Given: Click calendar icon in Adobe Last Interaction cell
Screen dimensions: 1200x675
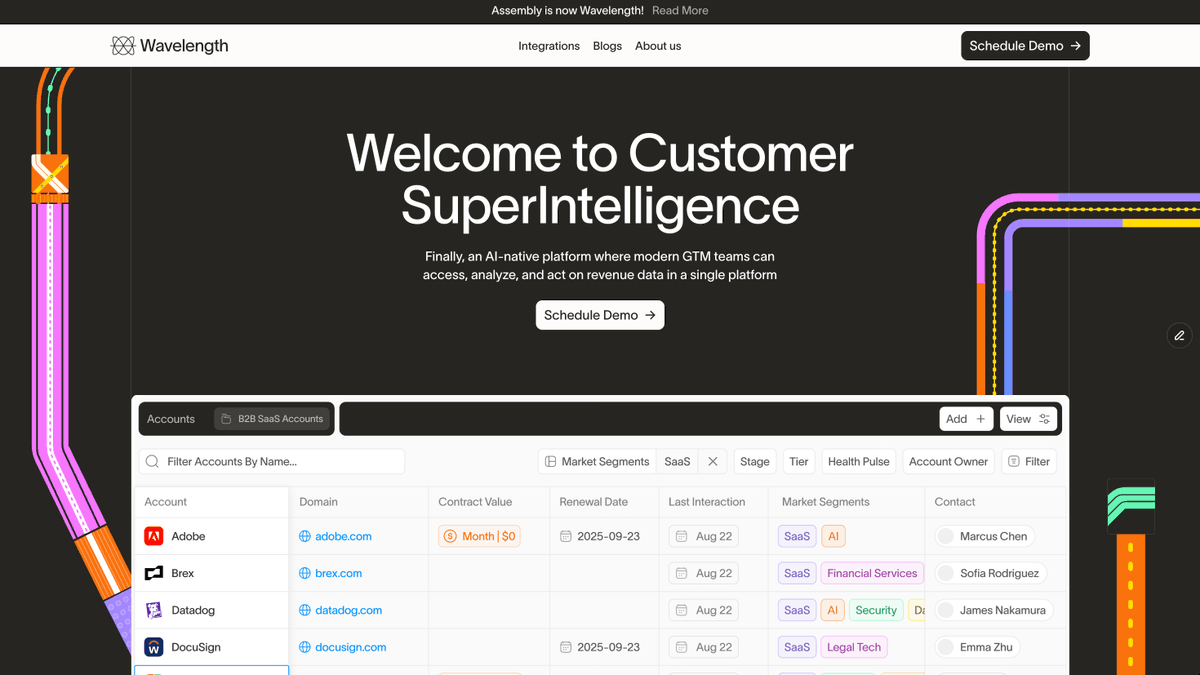Looking at the screenshot, I should coord(681,537).
